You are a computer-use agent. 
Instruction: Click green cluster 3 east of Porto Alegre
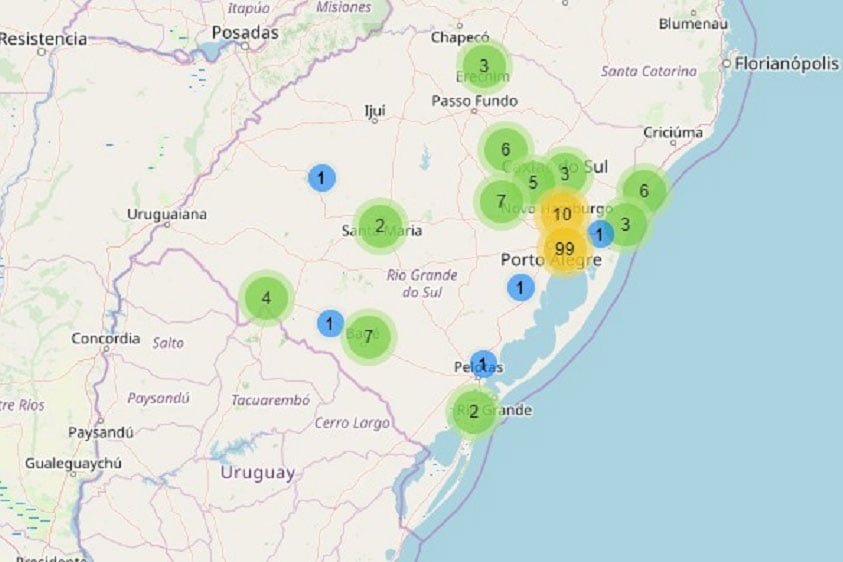click(626, 224)
